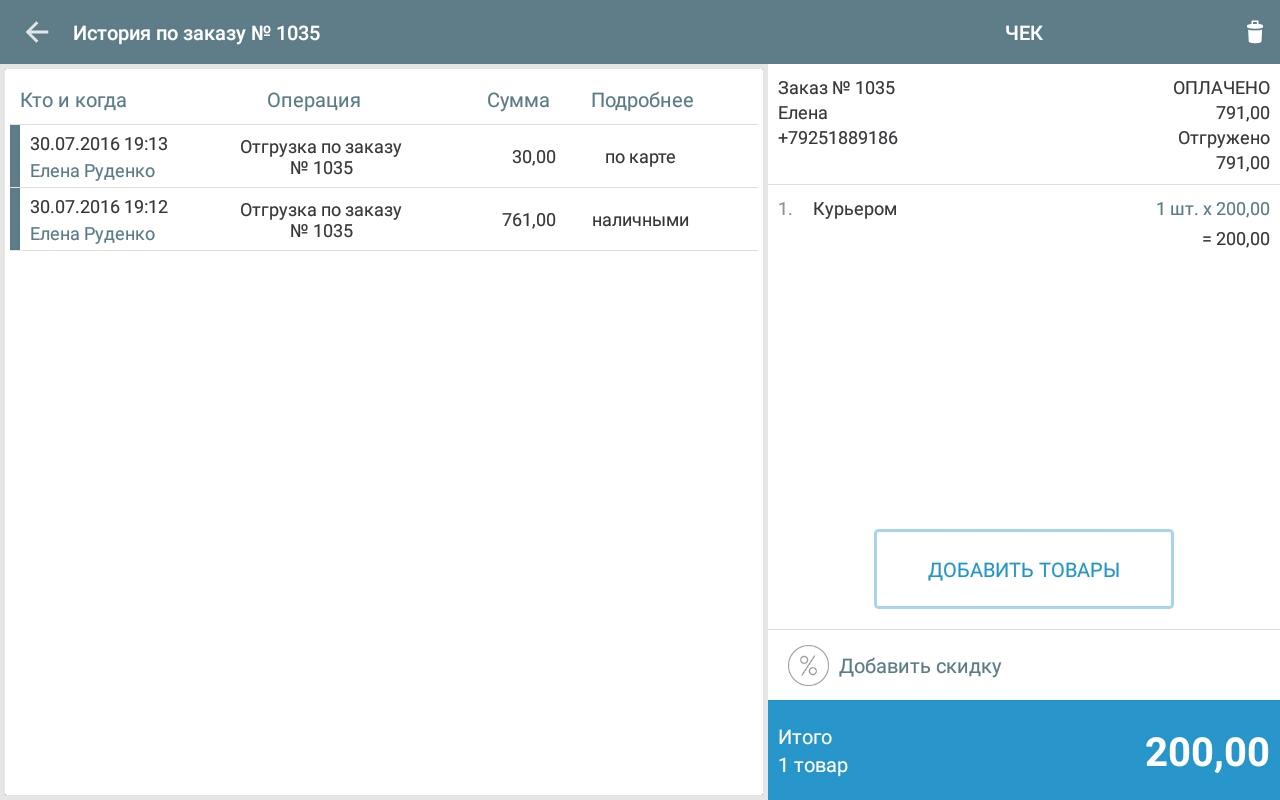Screen dimensions: 1280x800
Task: Select the ЧЕК header title
Action: click(1024, 33)
